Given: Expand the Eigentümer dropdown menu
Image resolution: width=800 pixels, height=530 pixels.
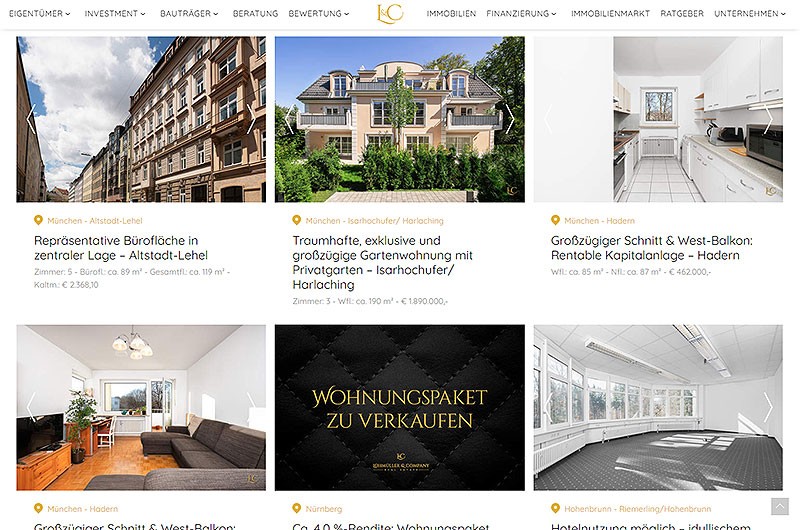Looking at the screenshot, I should [40, 14].
